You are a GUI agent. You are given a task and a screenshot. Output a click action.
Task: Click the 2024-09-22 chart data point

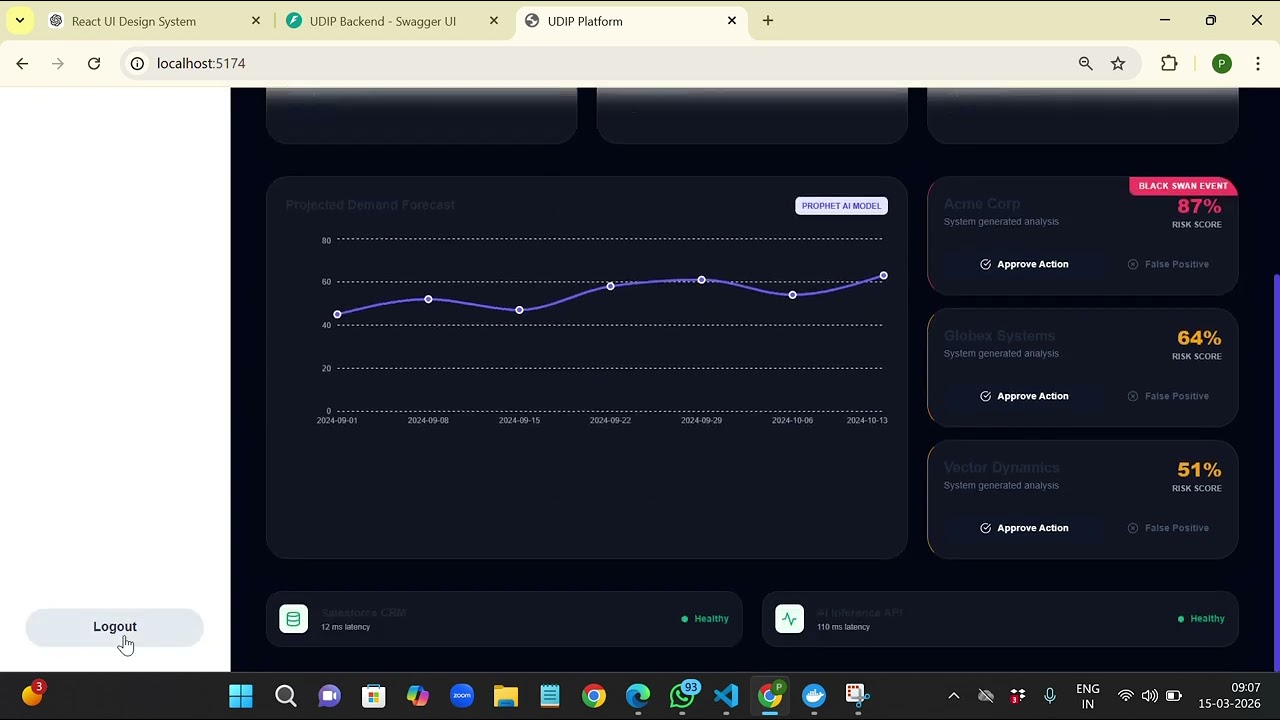click(x=610, y=286)
